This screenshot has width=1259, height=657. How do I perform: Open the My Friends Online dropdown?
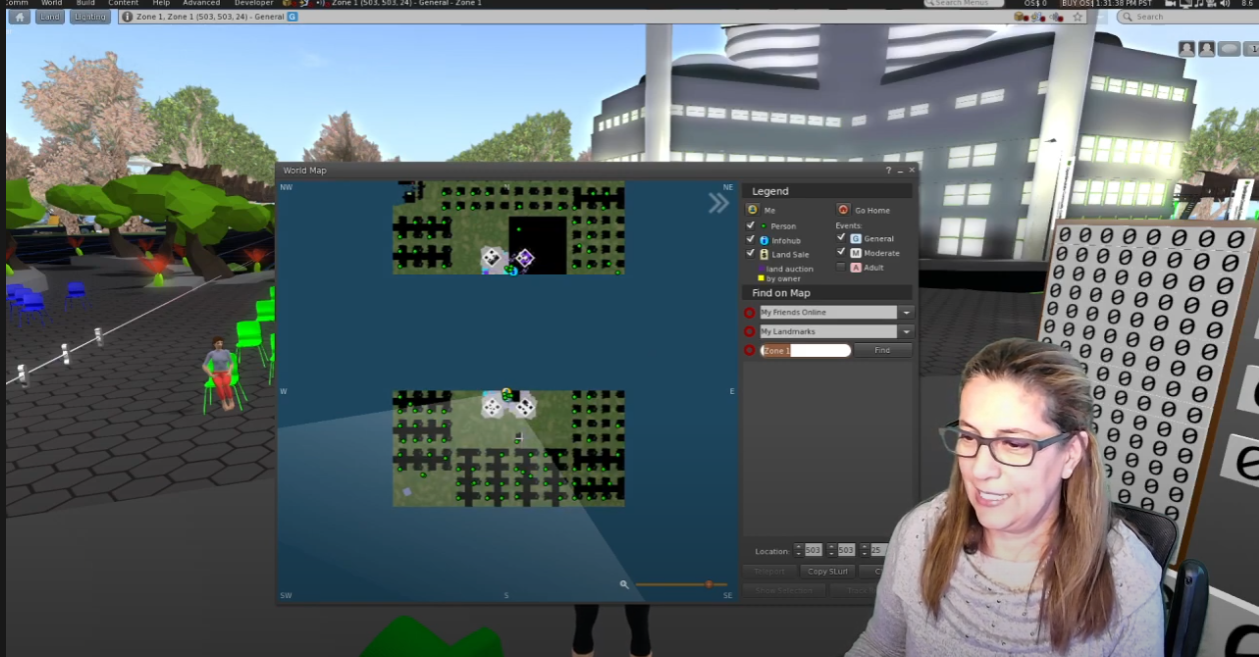pyautogui.click(x=906, y=313)
